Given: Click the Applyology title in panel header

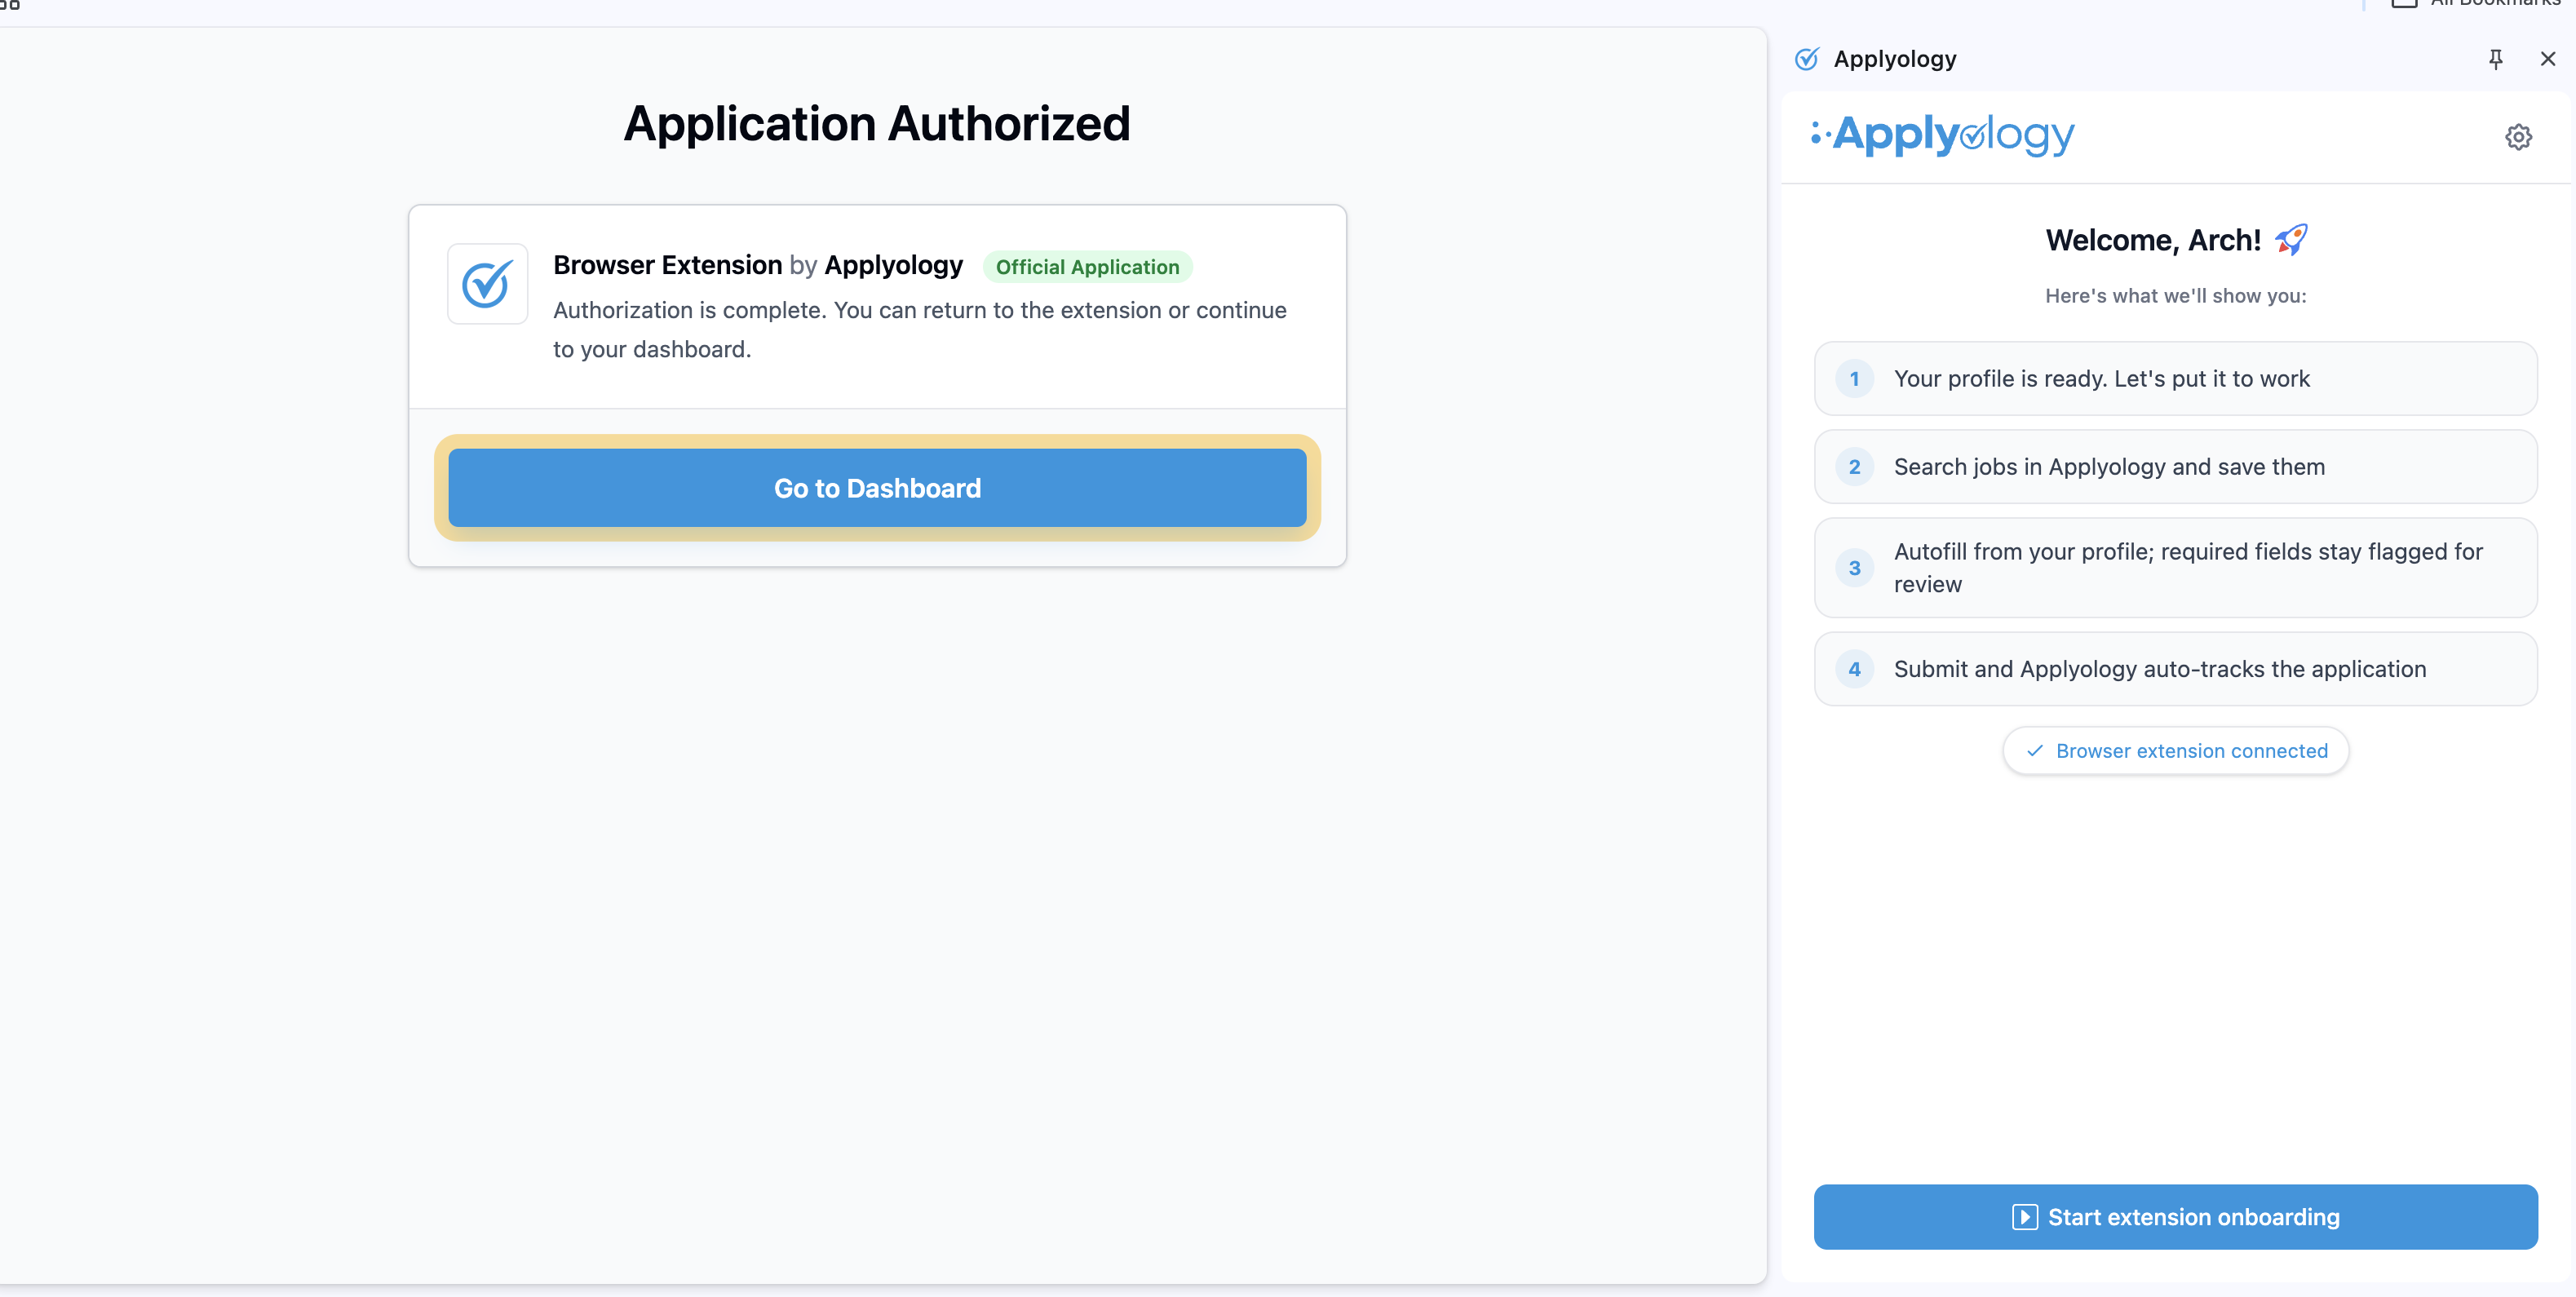Looking at the screenshot, I should pyautogui.click(x=1894, y=59).
